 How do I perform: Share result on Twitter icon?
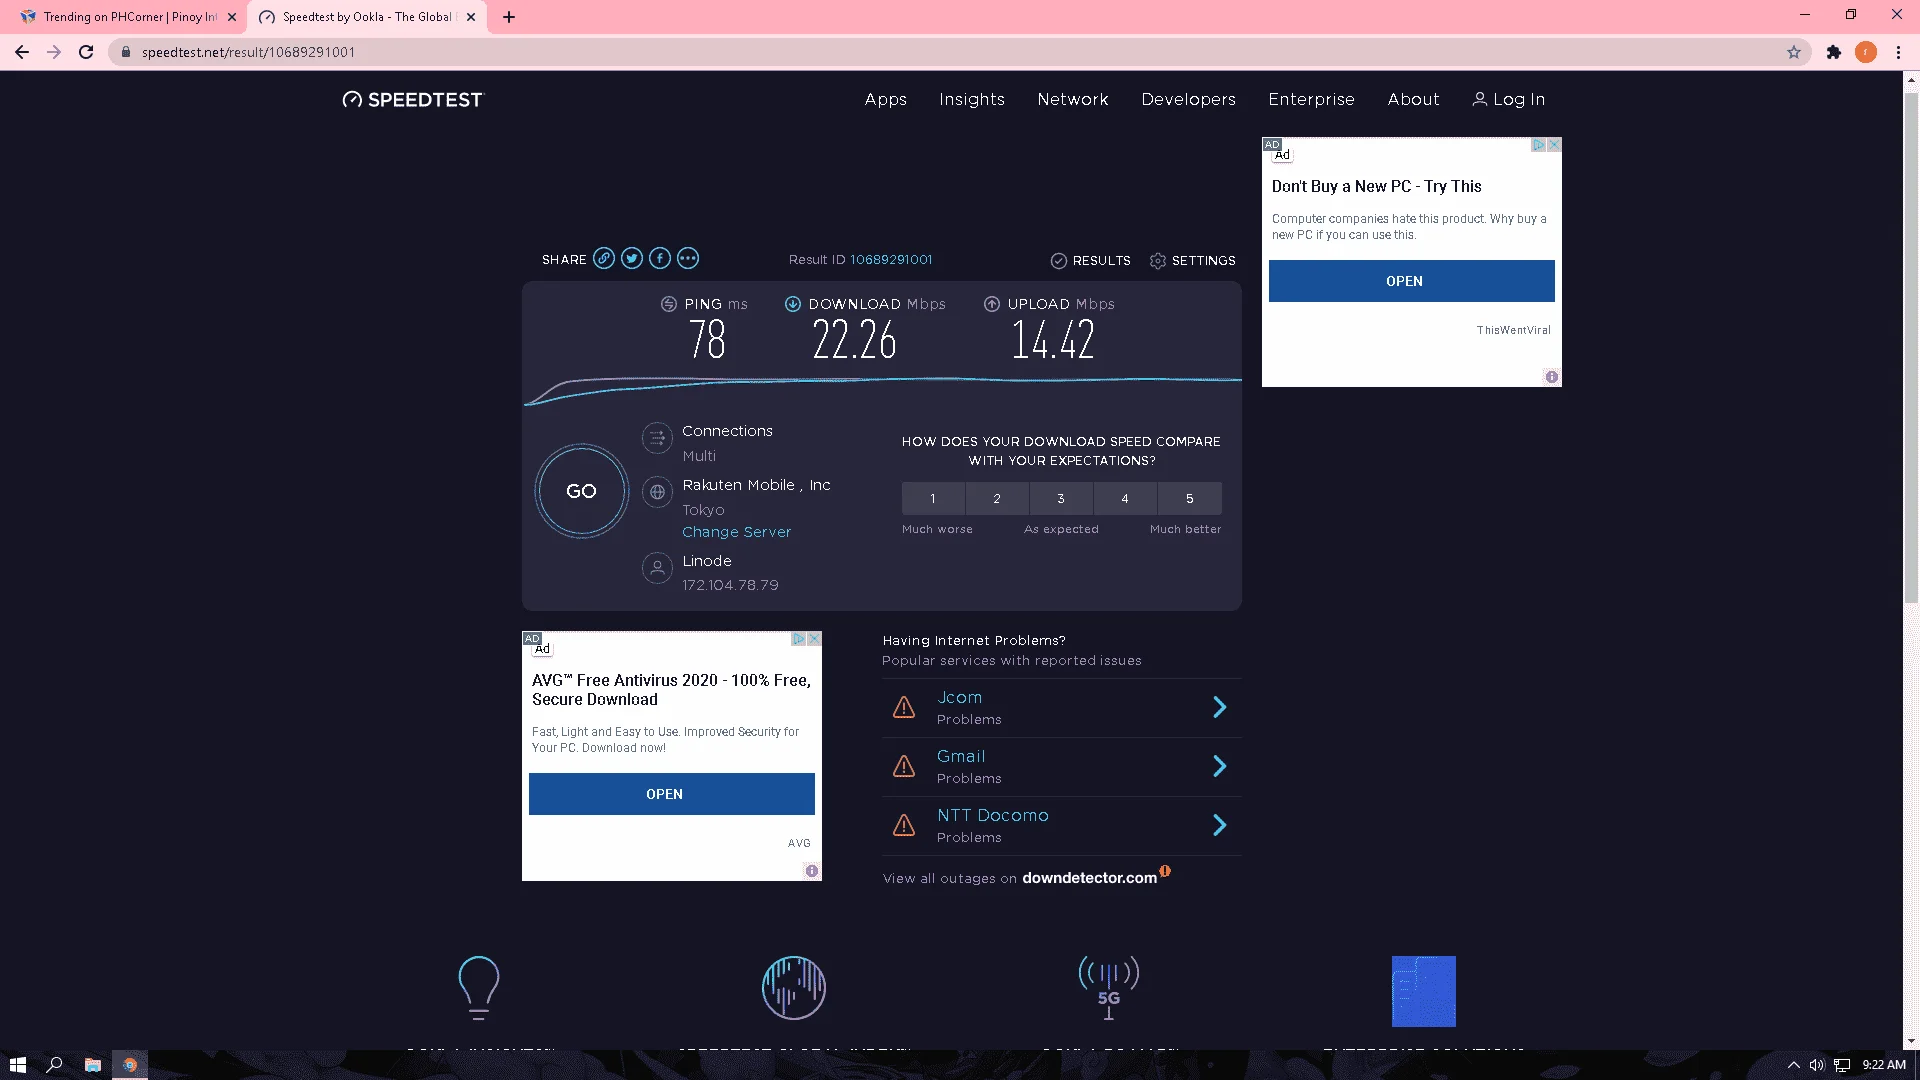632,259
